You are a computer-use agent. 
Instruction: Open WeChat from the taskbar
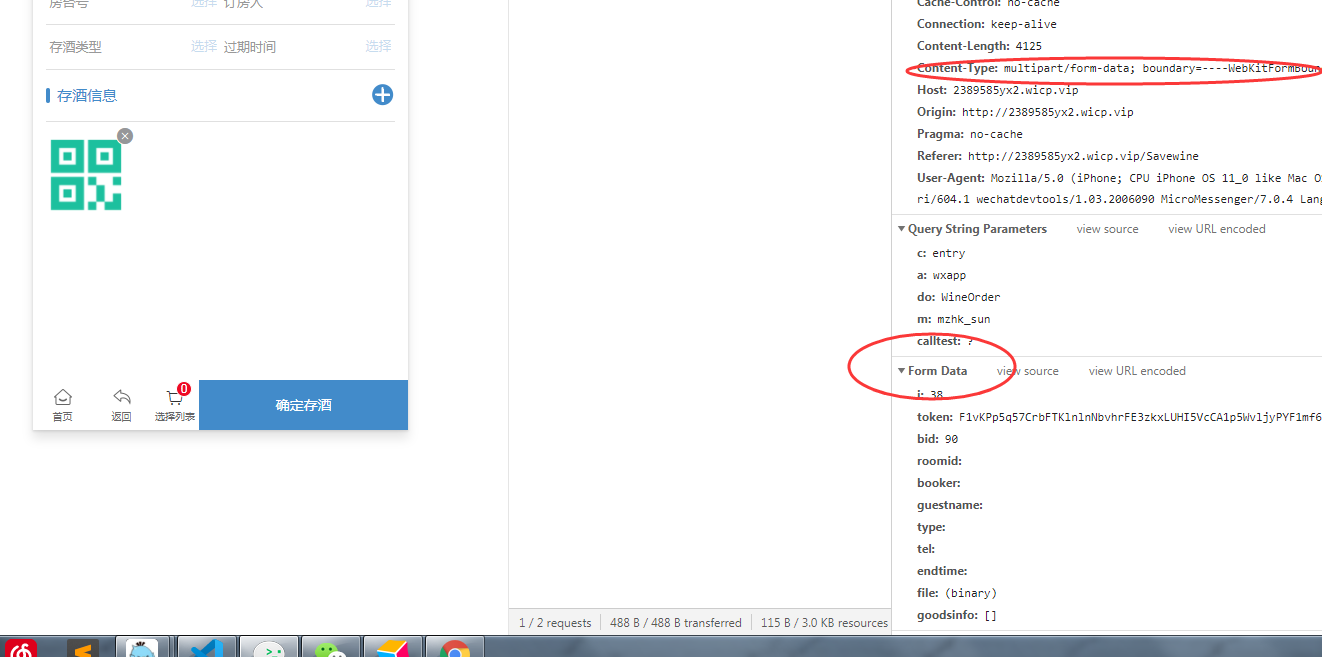coord(331,649)
